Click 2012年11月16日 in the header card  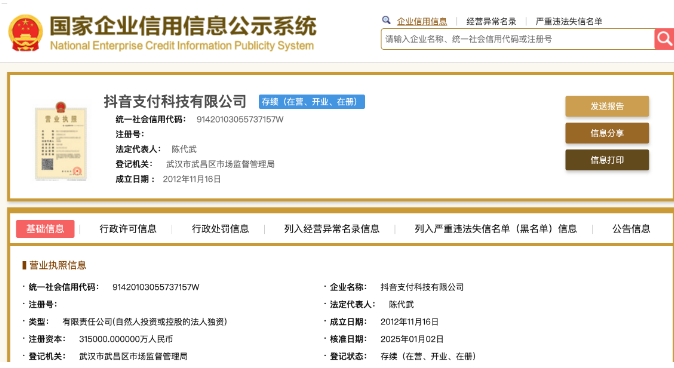[x=192, y=179]
